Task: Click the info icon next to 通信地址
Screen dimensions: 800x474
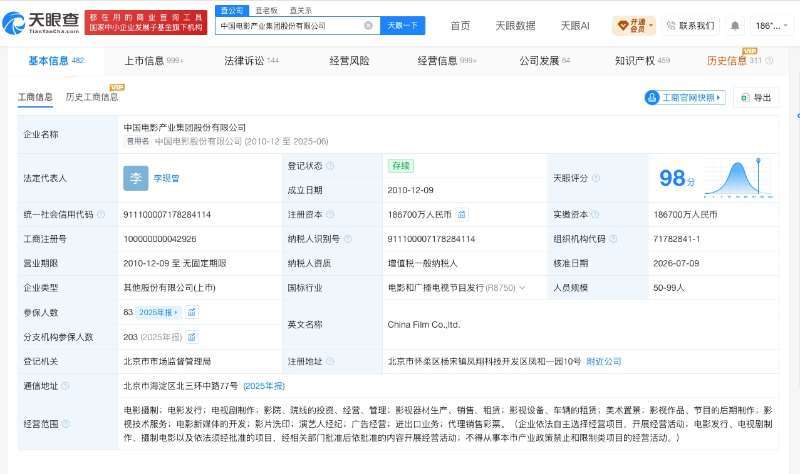Action: [x=65, y=386]
